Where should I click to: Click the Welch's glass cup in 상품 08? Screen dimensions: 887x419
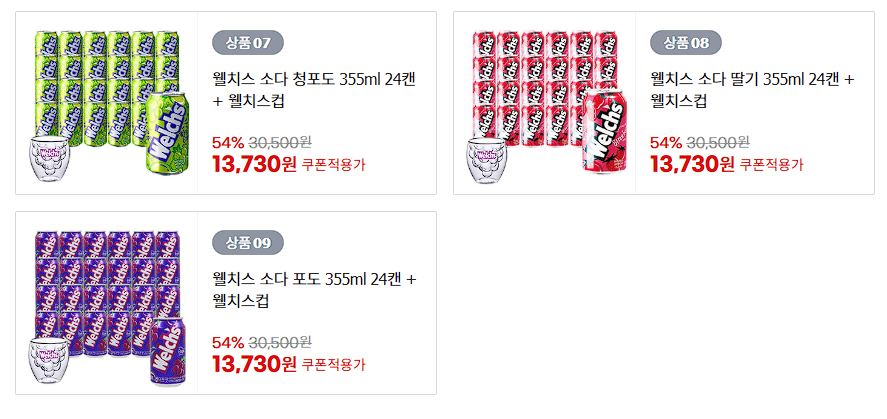(x=486, y=159)
